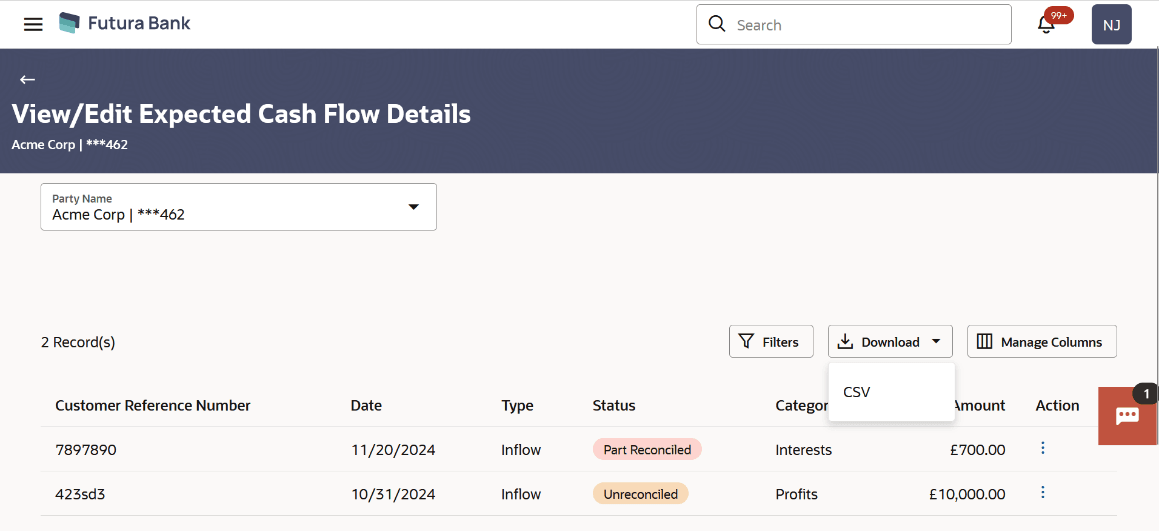This screenshot has height=531, width=1159.
Task: Click the Unreconciled status badge
Action: (x=640, y=494)
